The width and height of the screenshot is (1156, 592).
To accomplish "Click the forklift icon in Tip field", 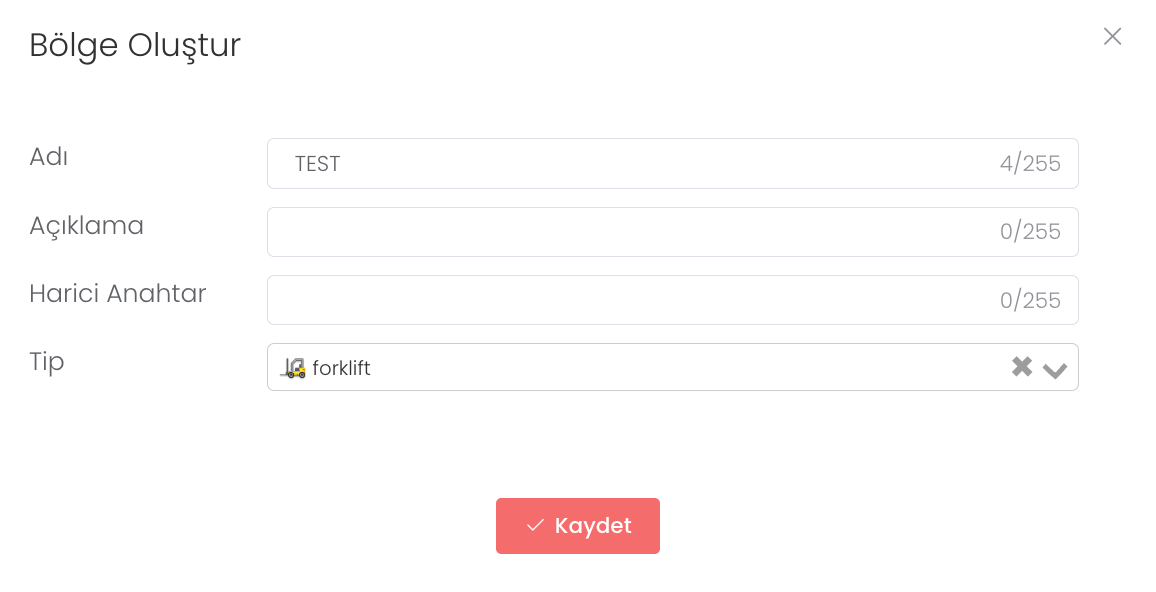I will [294, 368].
